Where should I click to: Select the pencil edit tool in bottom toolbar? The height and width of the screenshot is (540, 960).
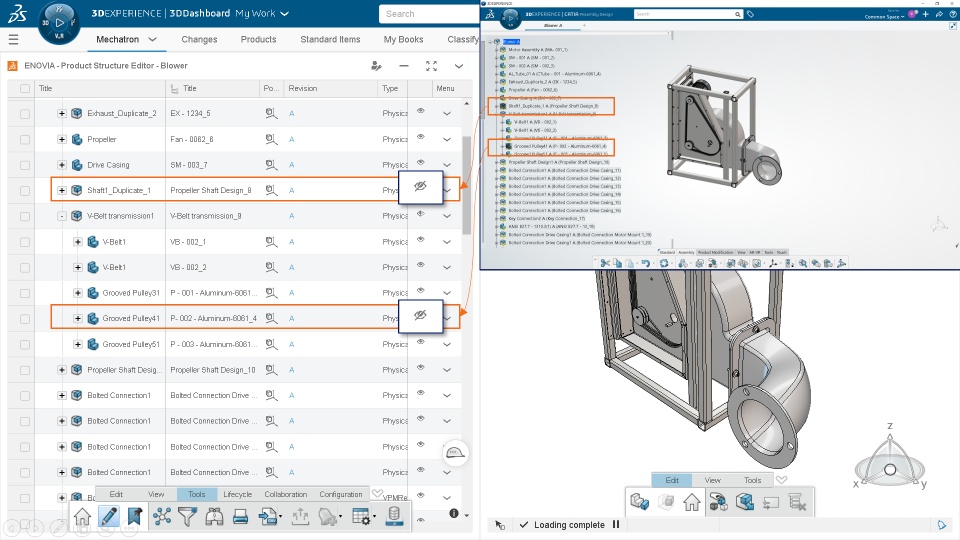(x=108, y=517)
